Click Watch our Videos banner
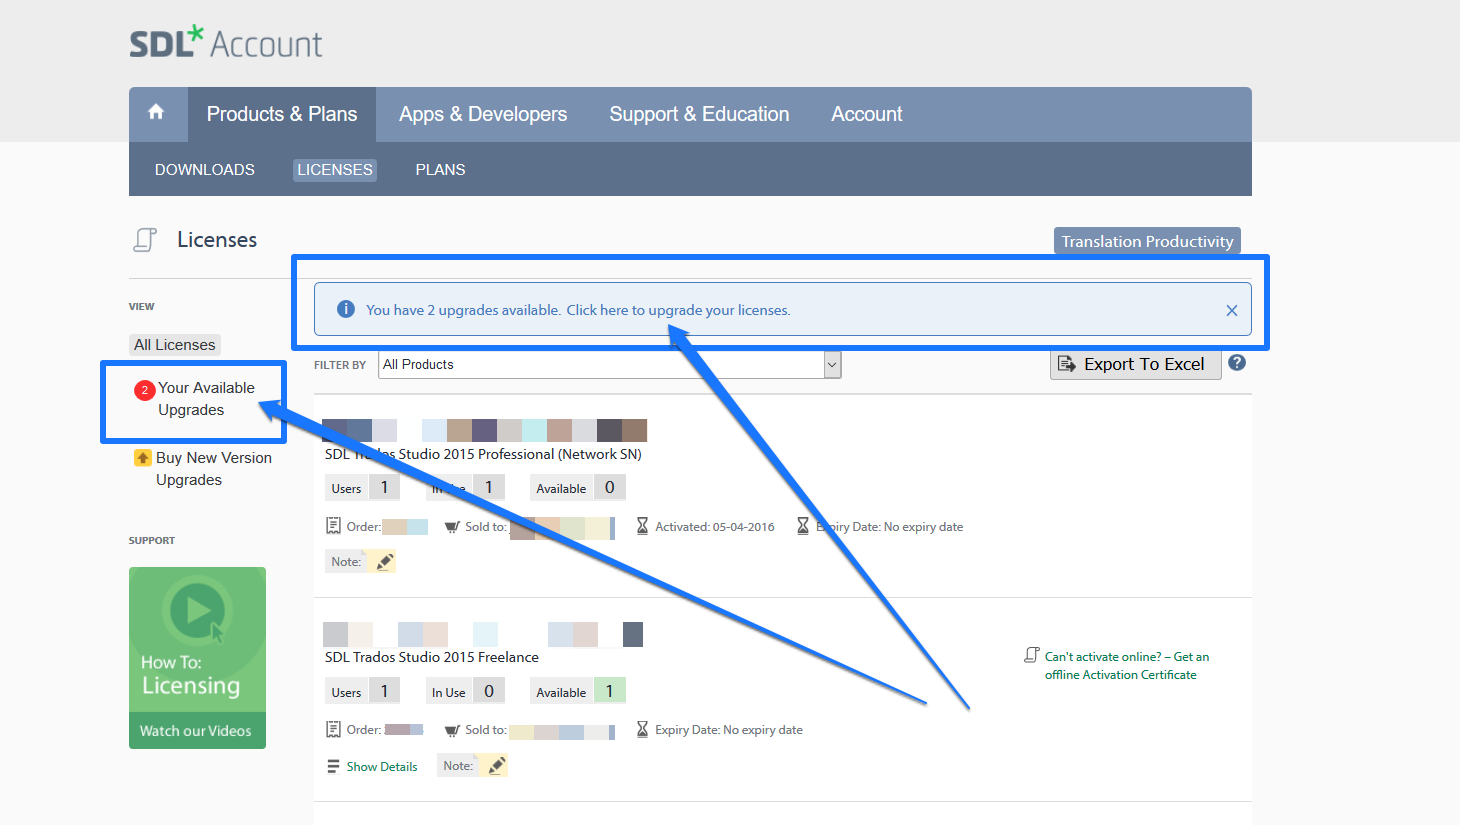Image resolution: width=1460 pixels, height=825 pixels. tap(197, 731)
